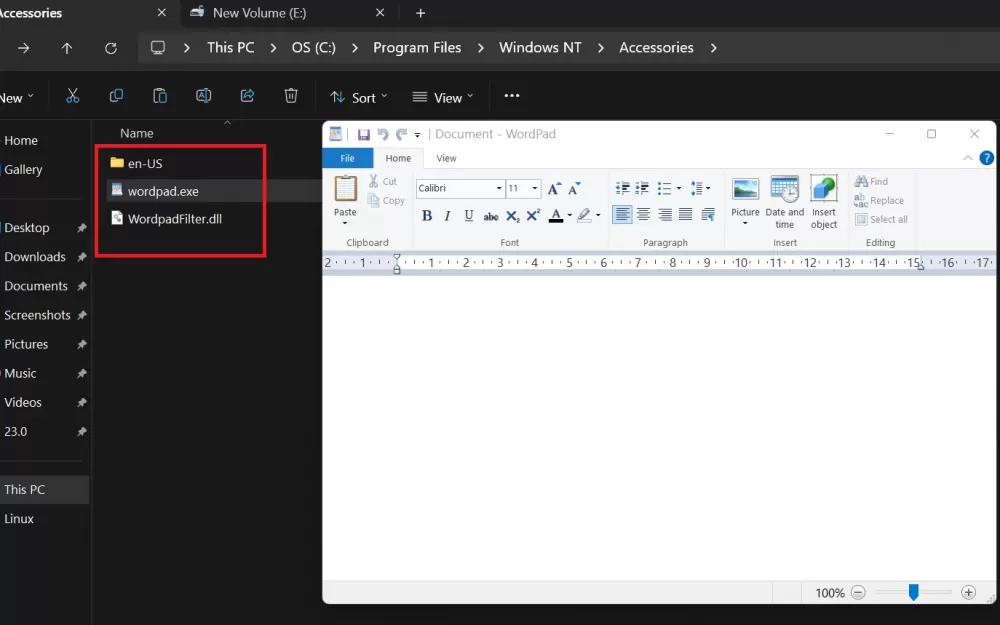The image size is (1000, 625).
Task: Expand the Customize Quick Access Toolbar arrow
Action: coord(417,135)
